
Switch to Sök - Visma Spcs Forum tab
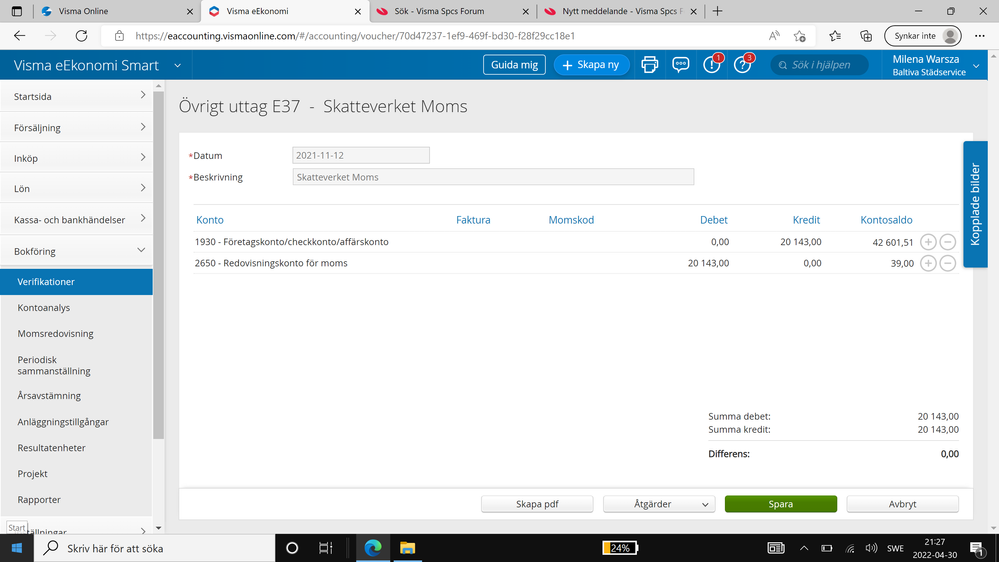(453, 11)
